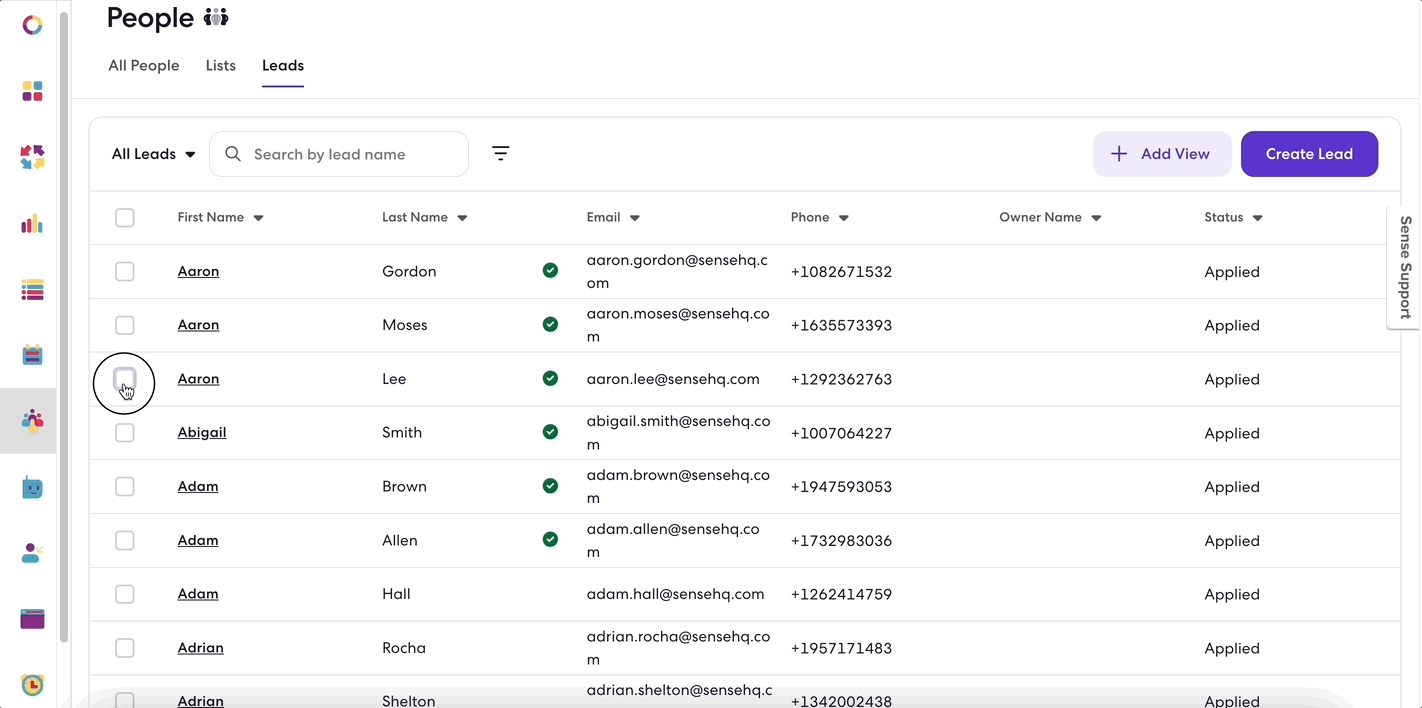Click phone number +1957171483

(x=841, y=648)
